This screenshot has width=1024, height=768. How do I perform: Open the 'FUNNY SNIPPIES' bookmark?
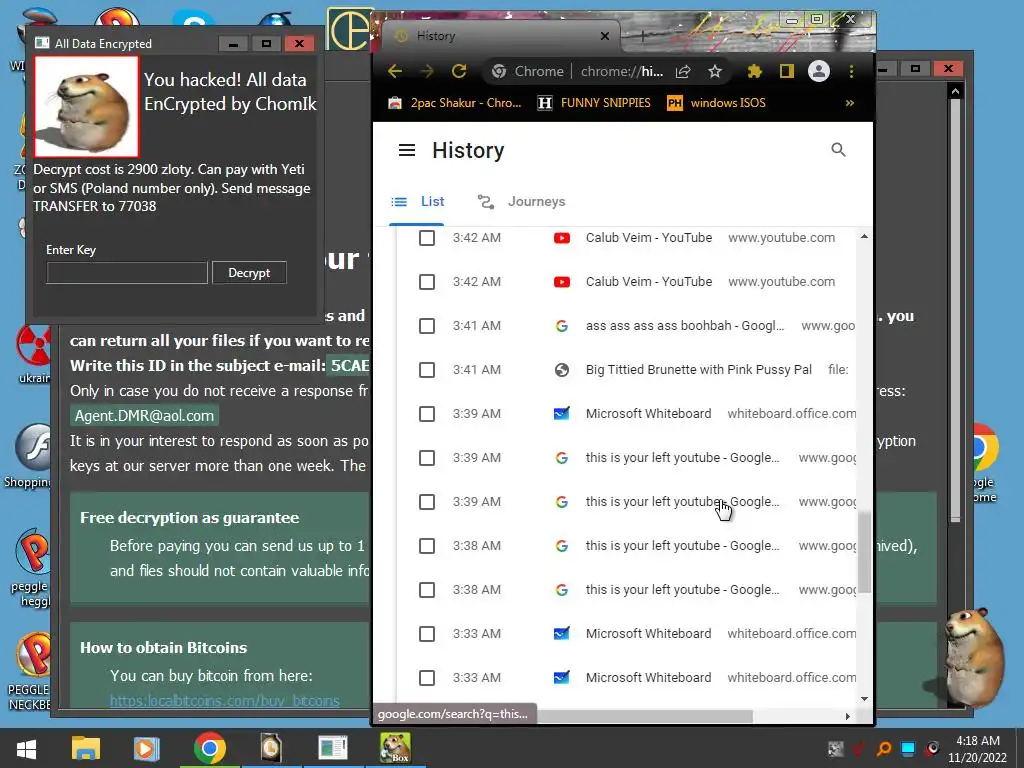[594, 103]
